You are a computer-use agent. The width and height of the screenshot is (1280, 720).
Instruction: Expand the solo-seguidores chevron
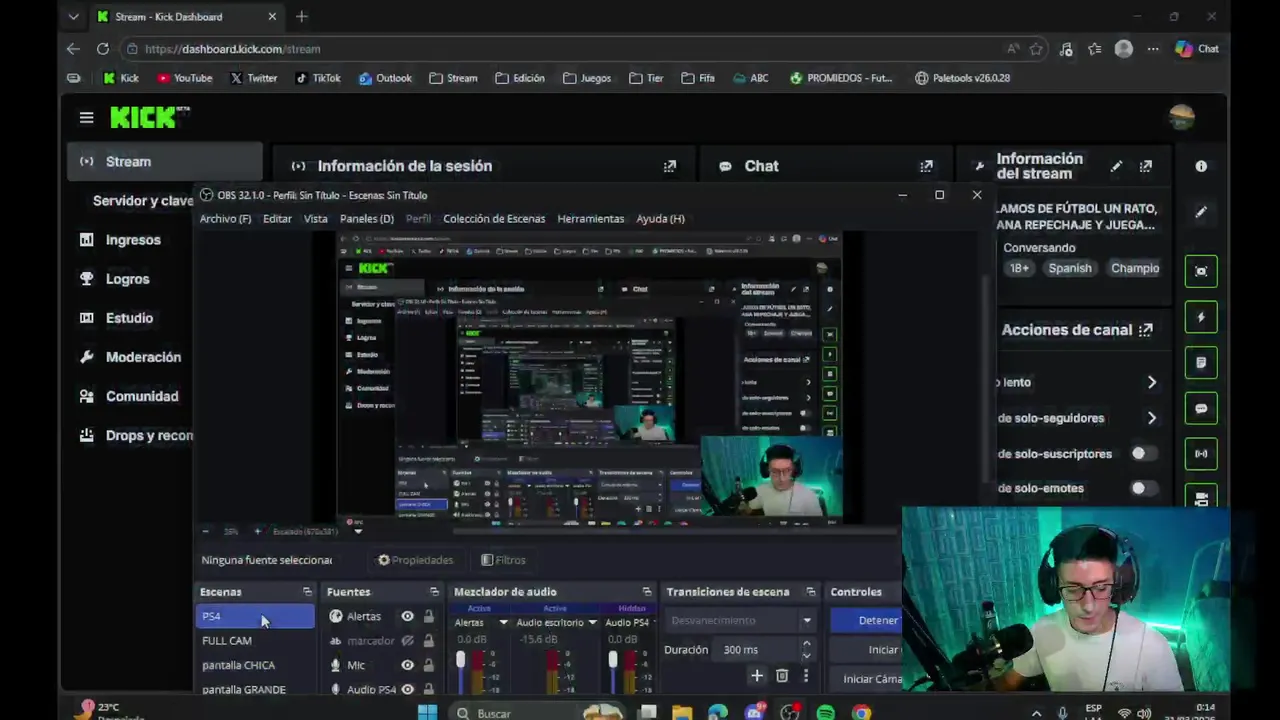tap(1152, 418)
